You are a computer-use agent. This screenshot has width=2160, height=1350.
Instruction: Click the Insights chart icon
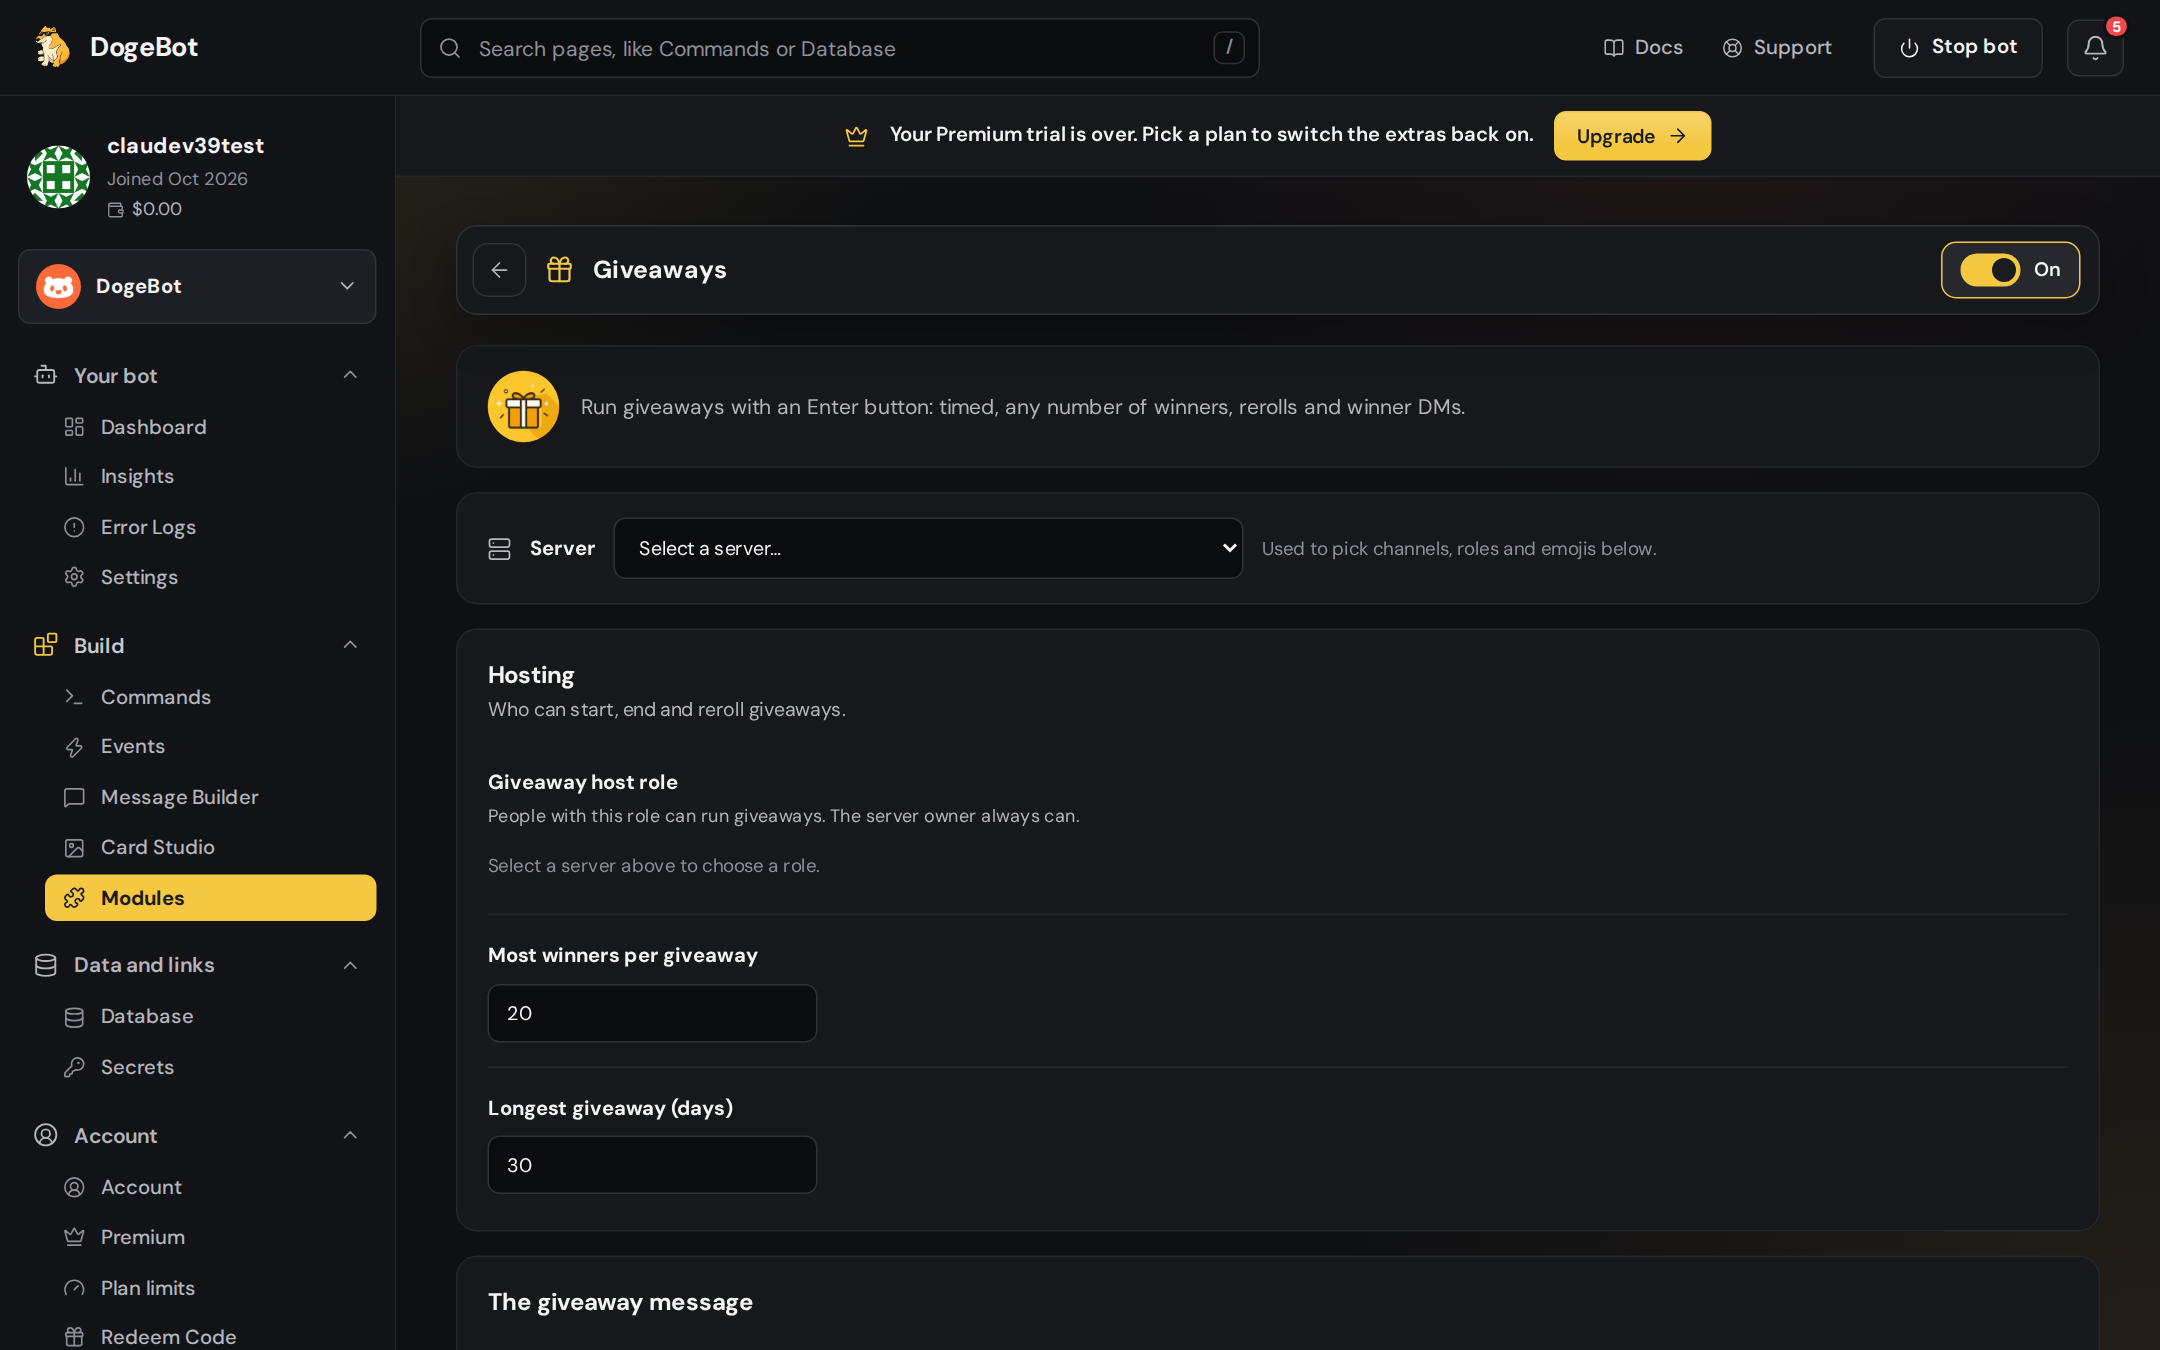pyautogui.click(x=74, y=477)
